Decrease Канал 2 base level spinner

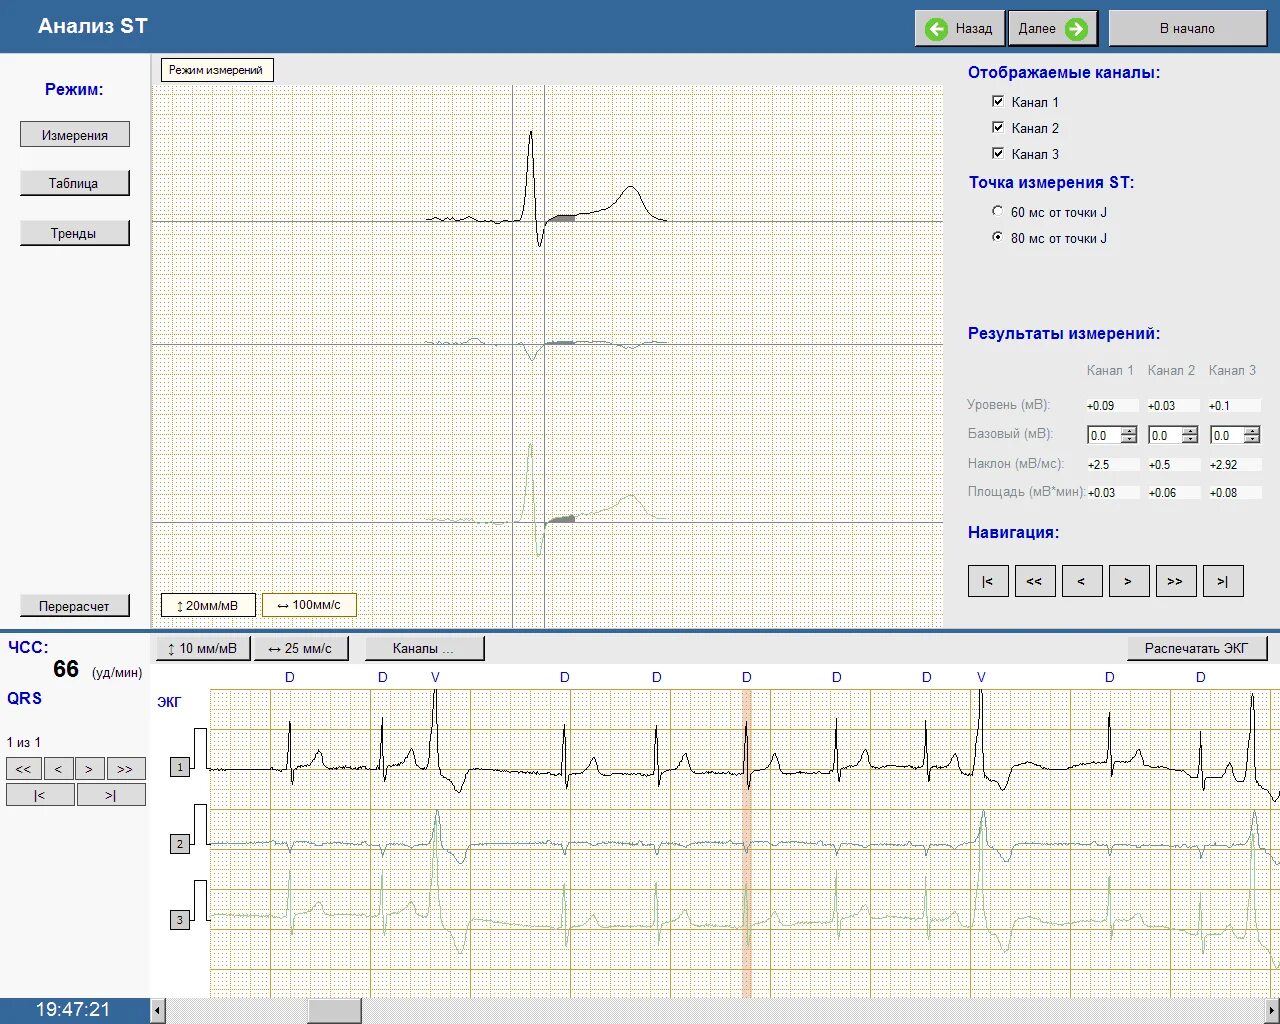click(x=1190, y=439)
